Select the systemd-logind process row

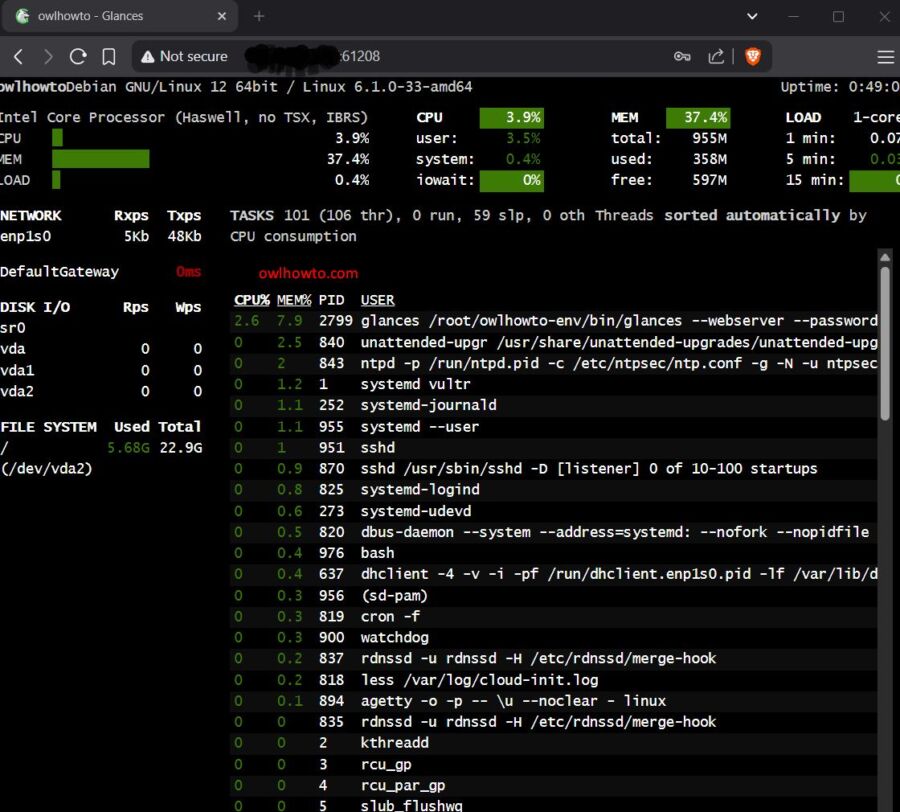(553, 489)
